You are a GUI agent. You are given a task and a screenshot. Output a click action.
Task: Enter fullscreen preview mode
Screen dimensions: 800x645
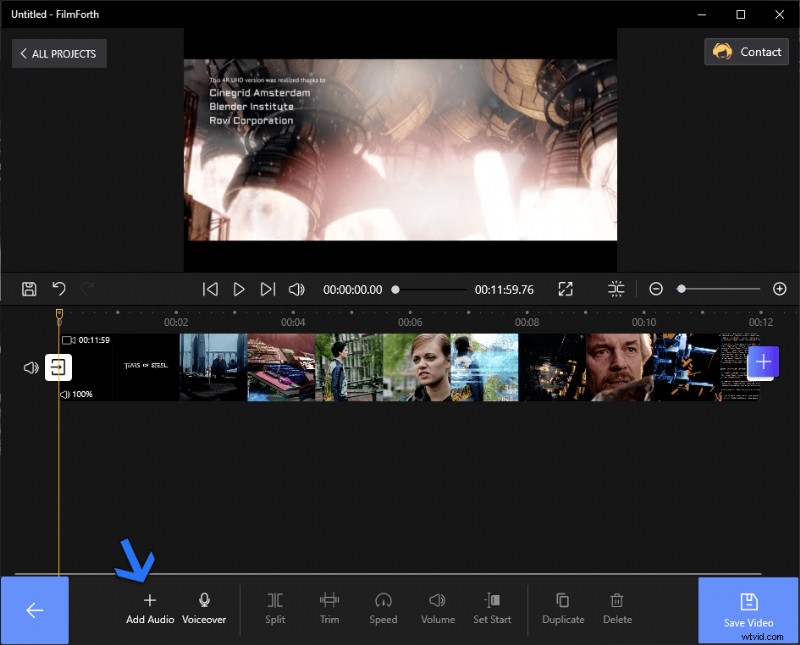[565, 289]
